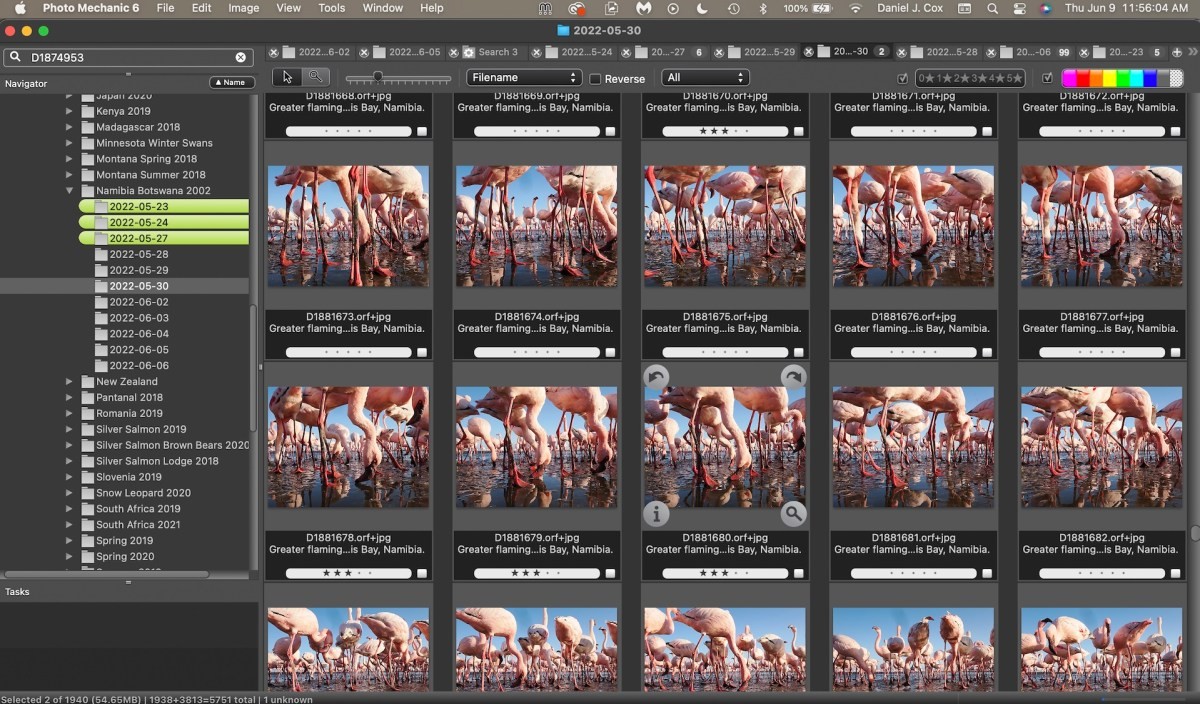Screen dimensions: 1200x704
Task: Open Time Machine menu bar icon
Action: tap(734, 8)
